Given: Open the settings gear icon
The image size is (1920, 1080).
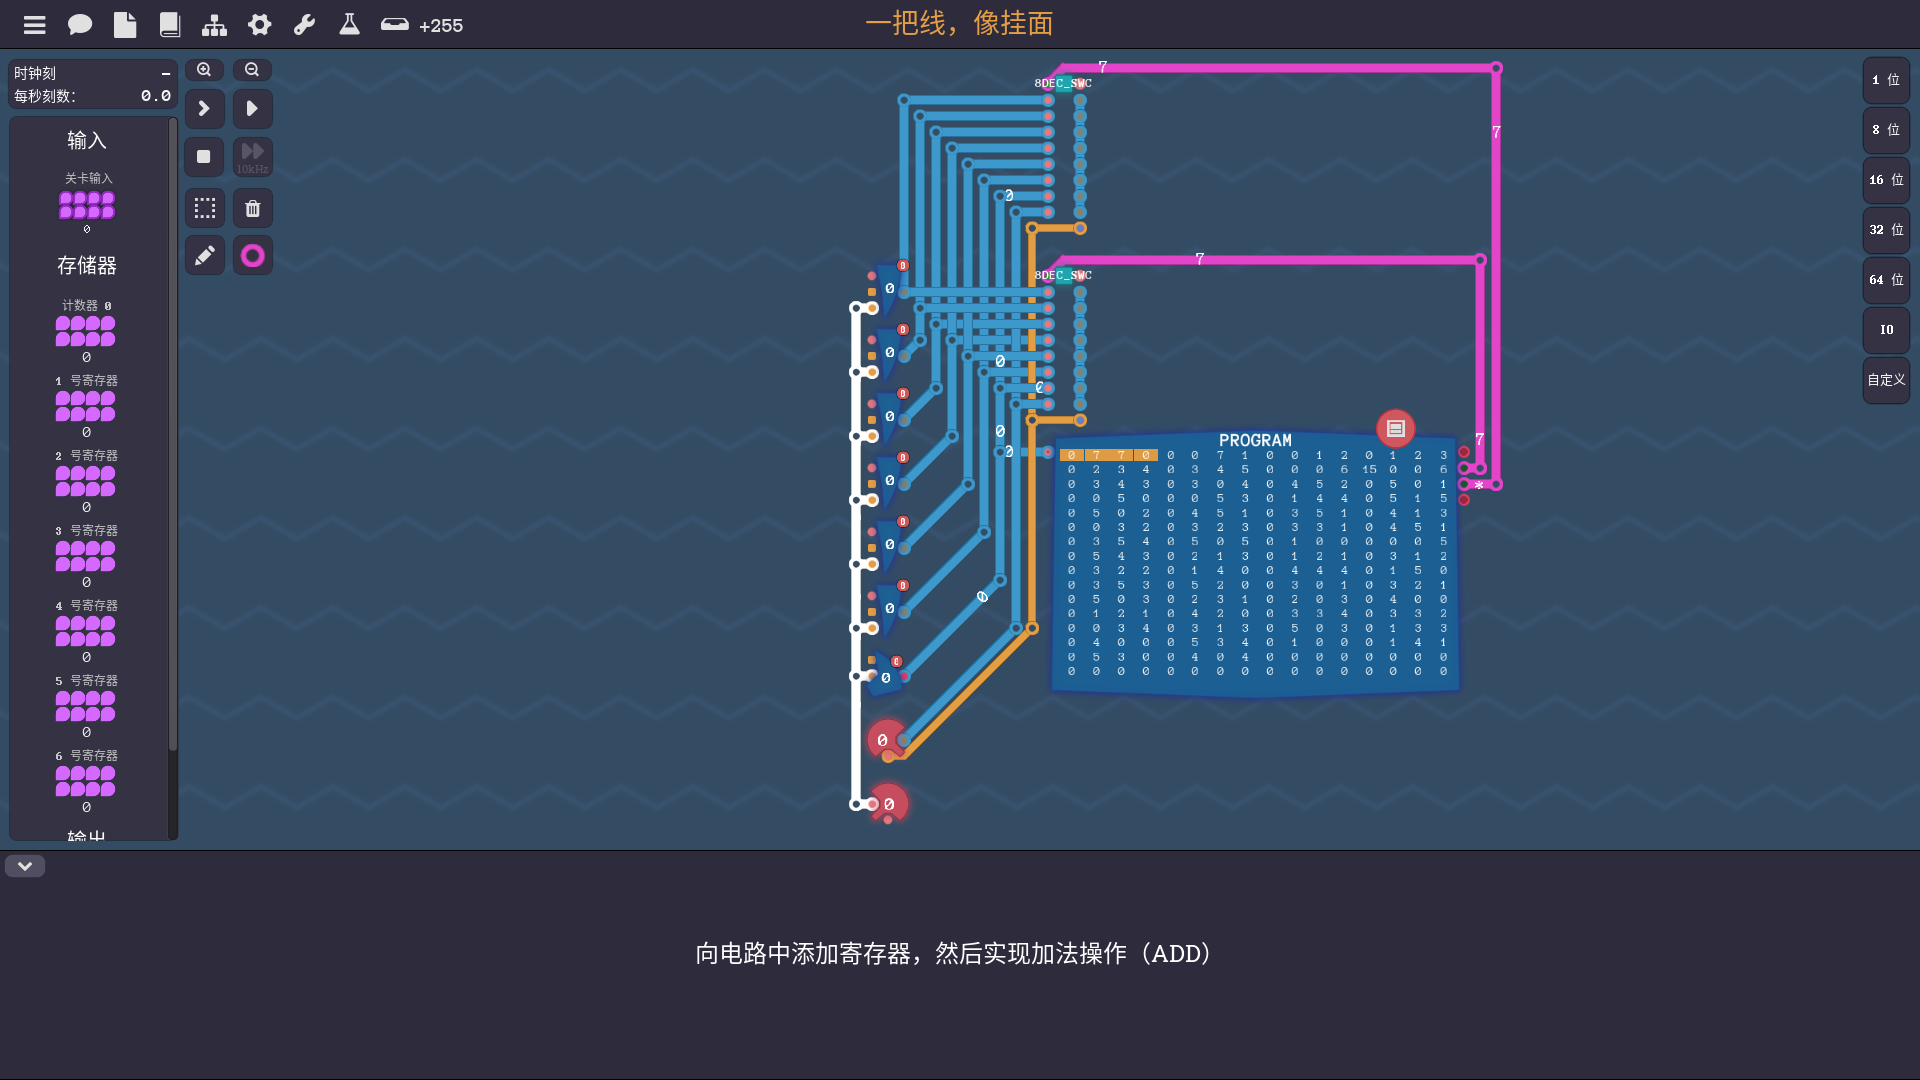Looking at the screenshot, I should (x=260, y=25).
